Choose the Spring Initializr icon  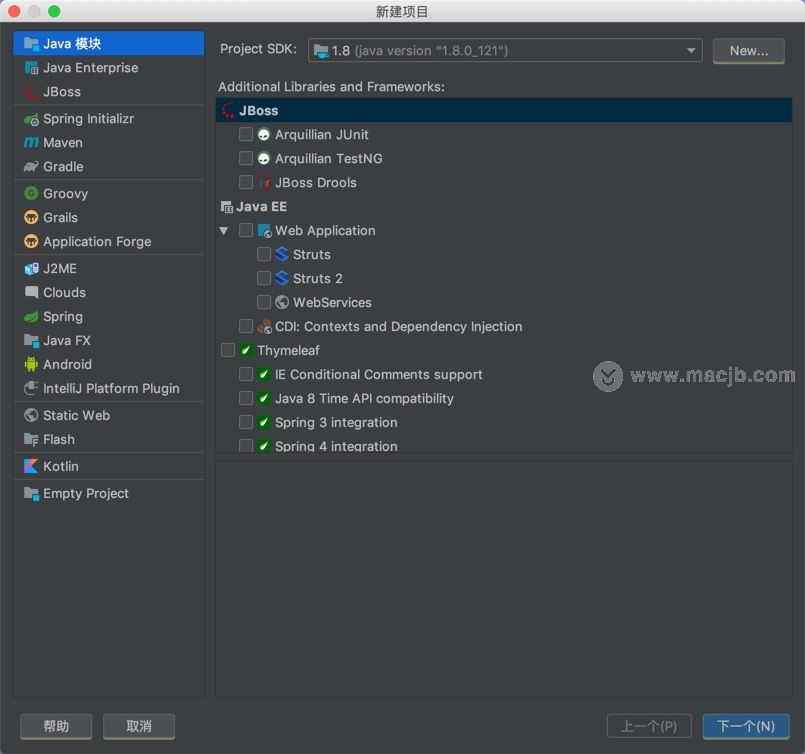click(x=31, y=119)
